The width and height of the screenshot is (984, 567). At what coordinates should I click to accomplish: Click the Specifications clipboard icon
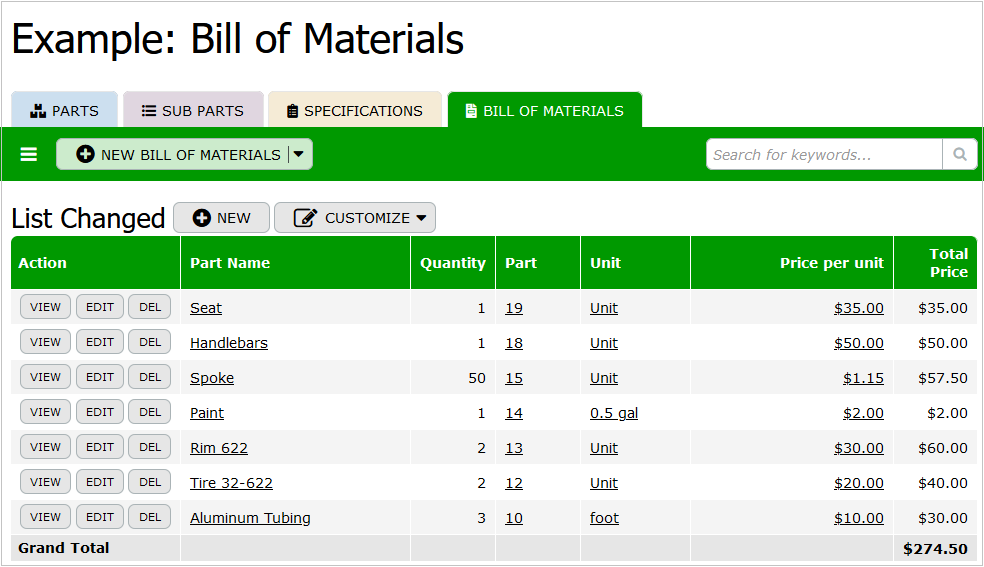(x=292, y=111)
